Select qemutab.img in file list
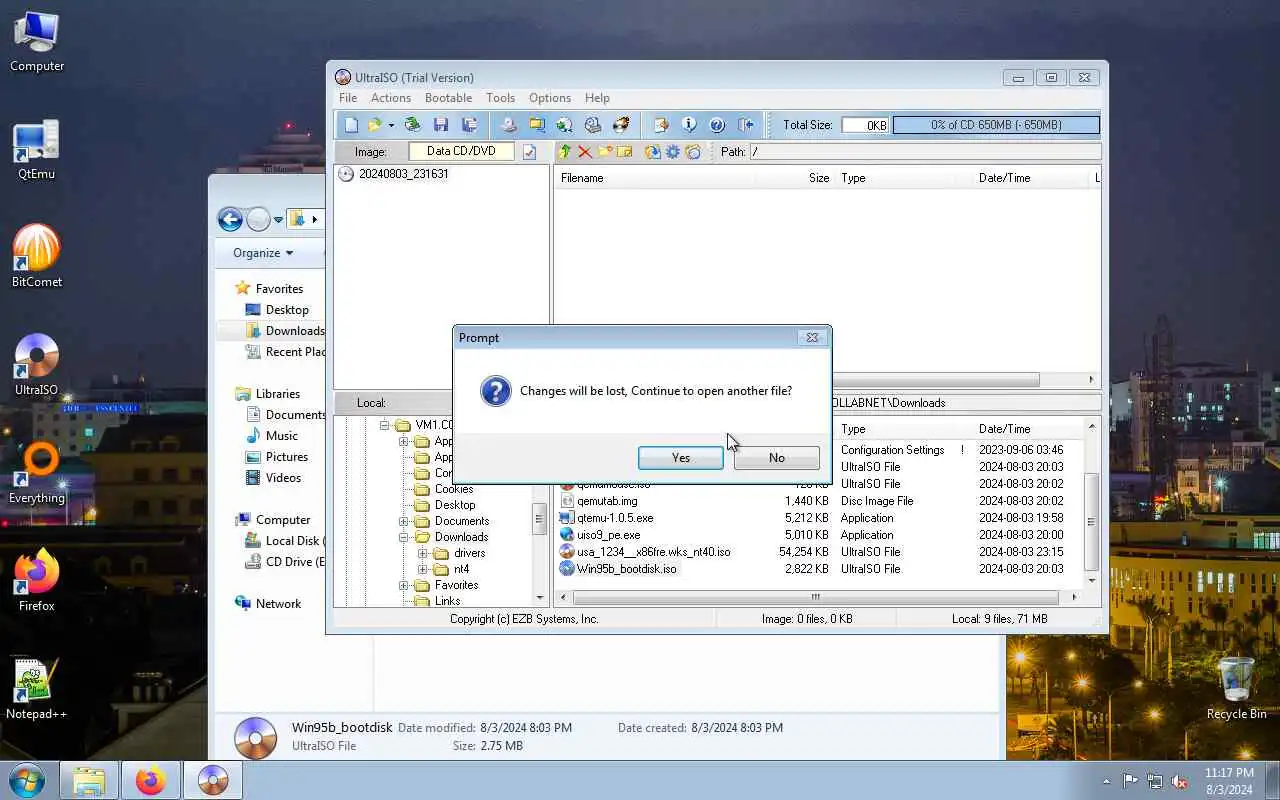The height and width of the screenshot is (800, 1280). [607, 501]
